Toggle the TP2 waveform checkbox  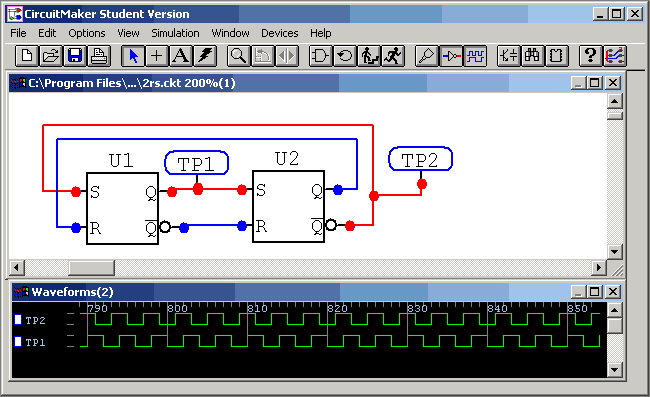(x=18, y=320)
